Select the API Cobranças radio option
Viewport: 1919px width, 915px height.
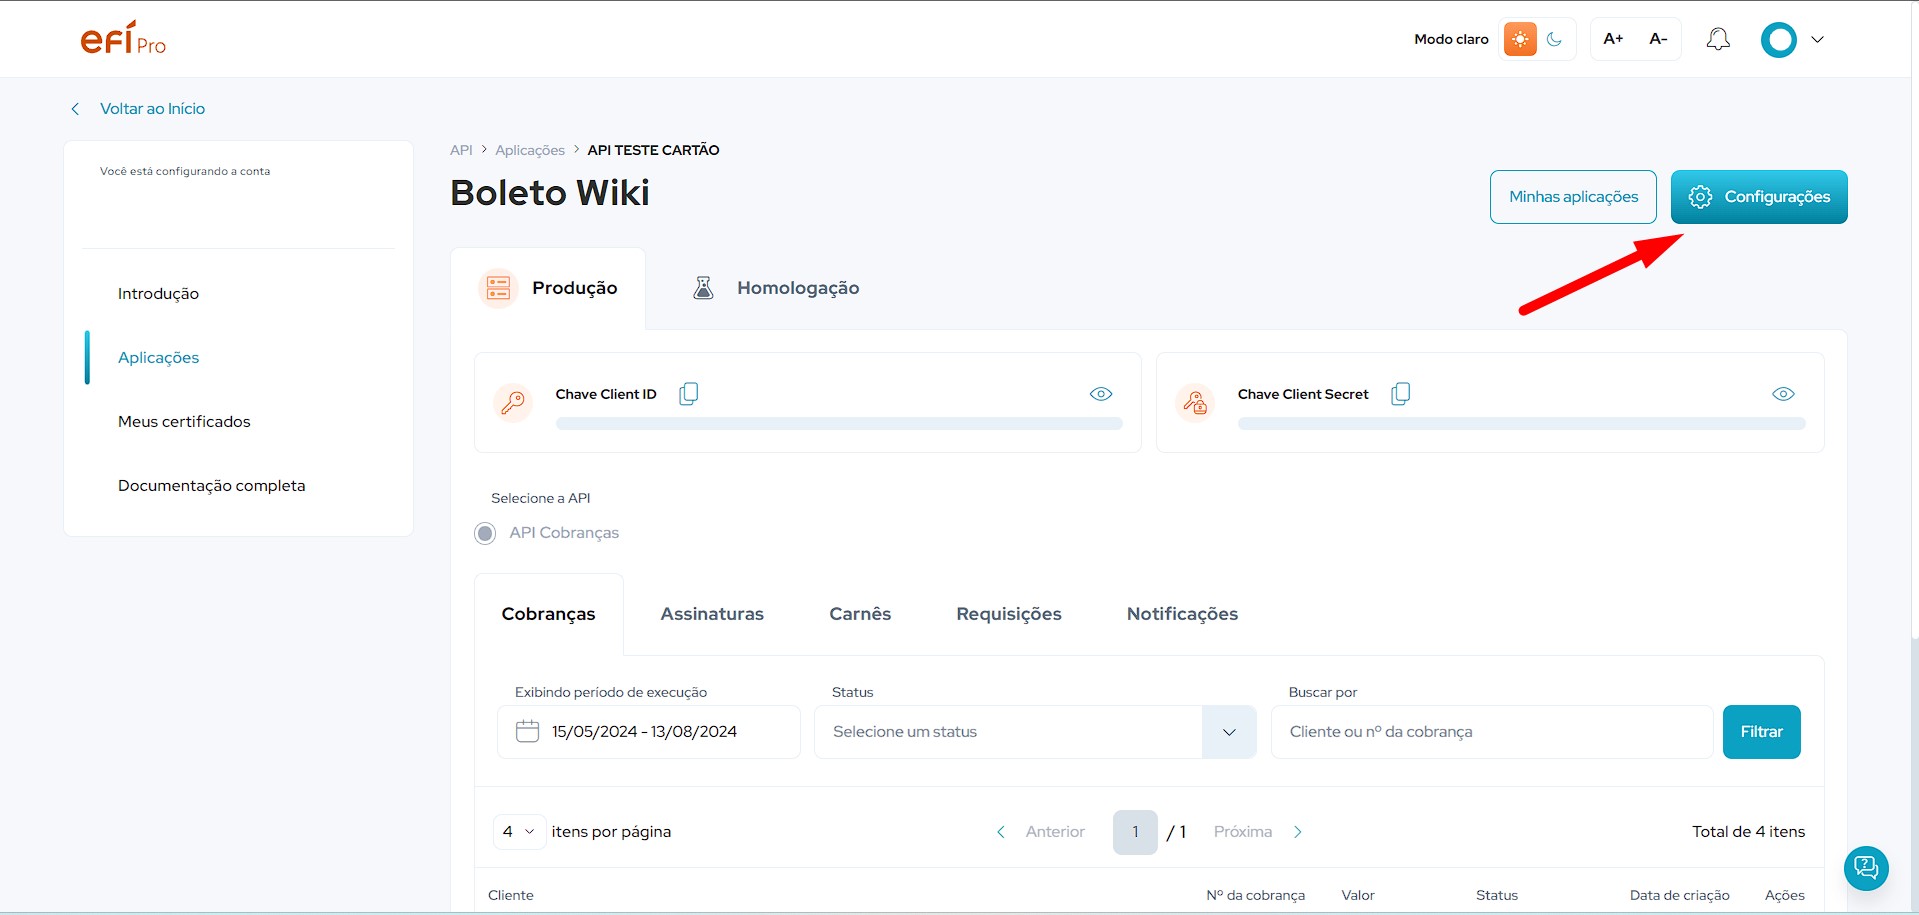pyautogui.click(x=485, y=533)
